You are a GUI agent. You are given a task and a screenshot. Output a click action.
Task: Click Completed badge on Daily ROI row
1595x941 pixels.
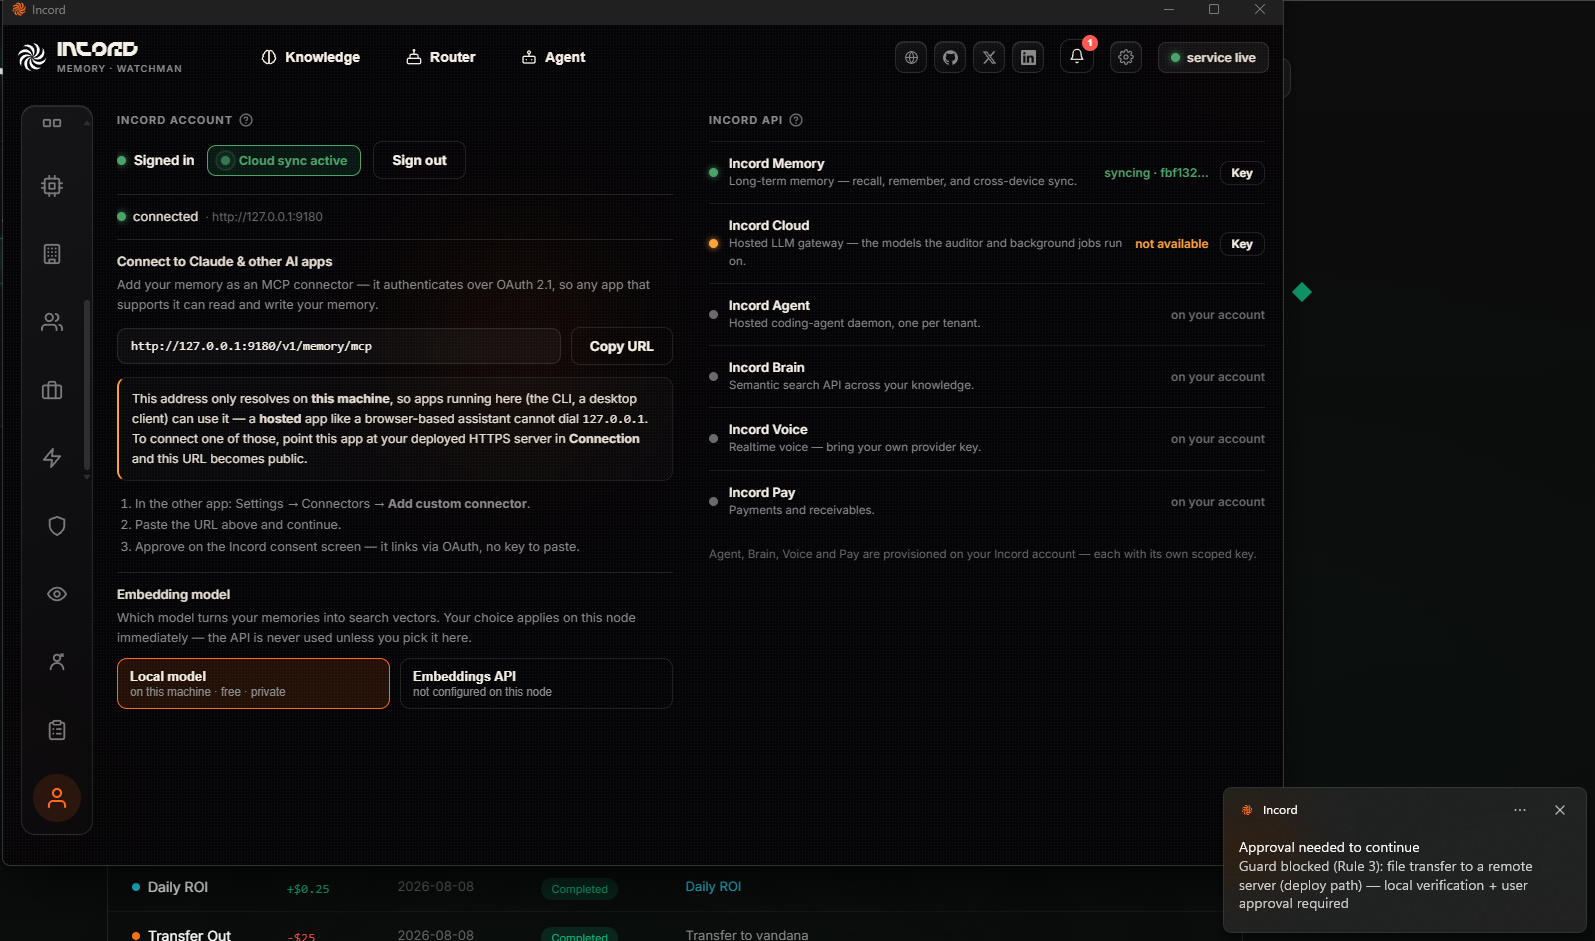[x=579, y=889]
